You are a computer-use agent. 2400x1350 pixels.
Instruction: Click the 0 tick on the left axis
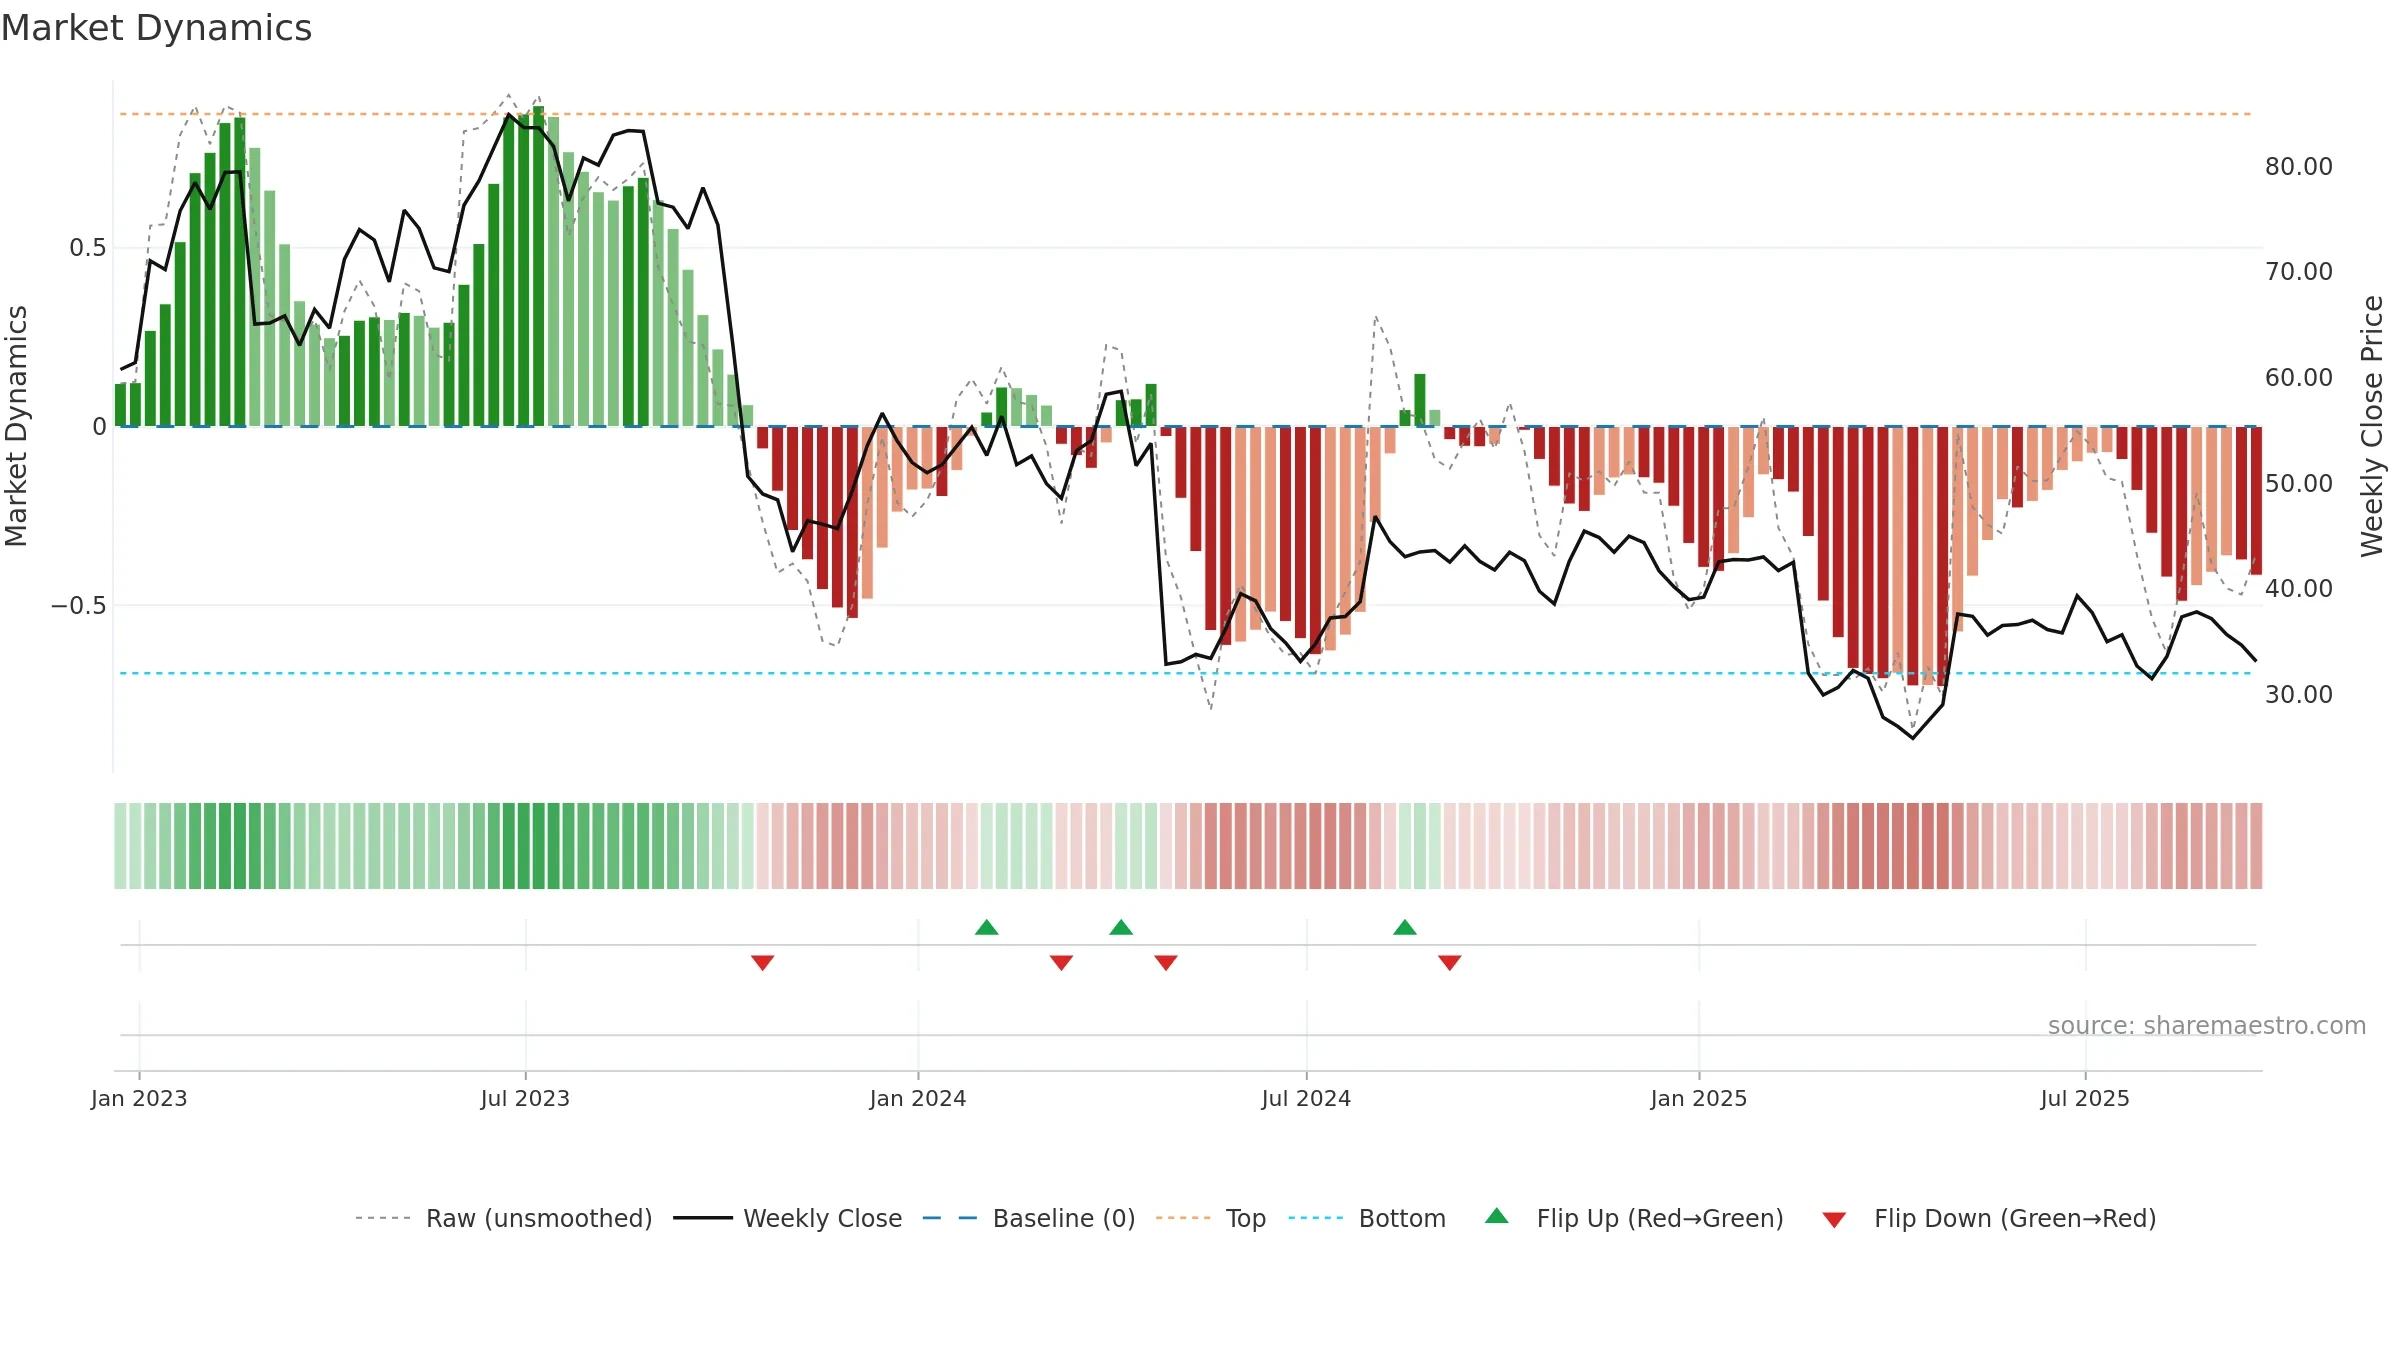point(99,427)
